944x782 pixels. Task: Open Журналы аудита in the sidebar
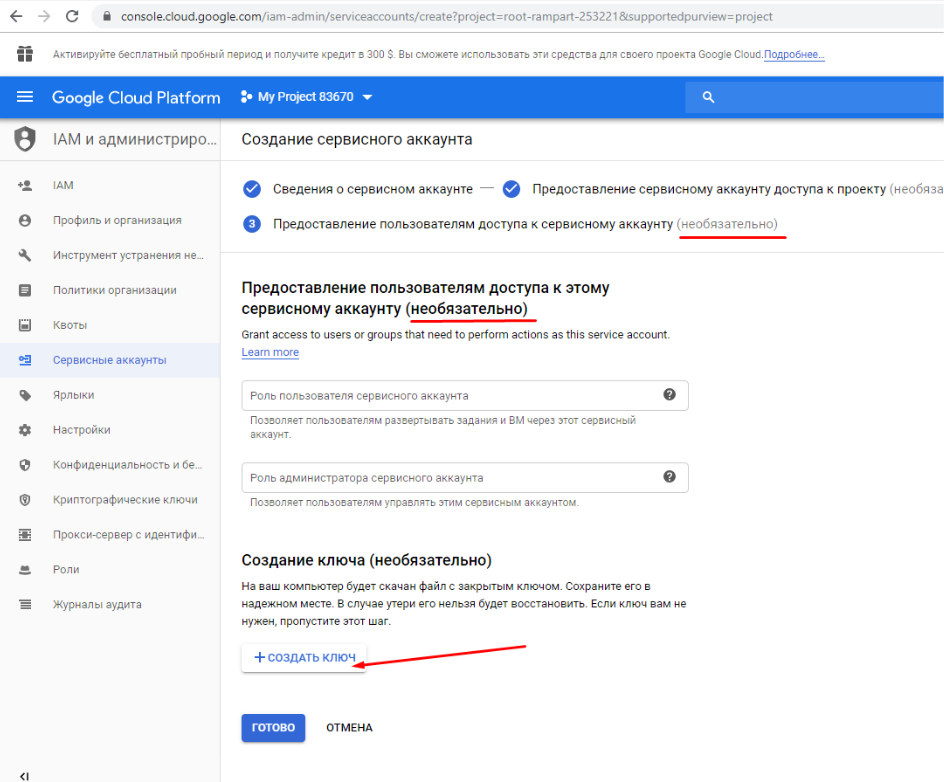(110, 604)
